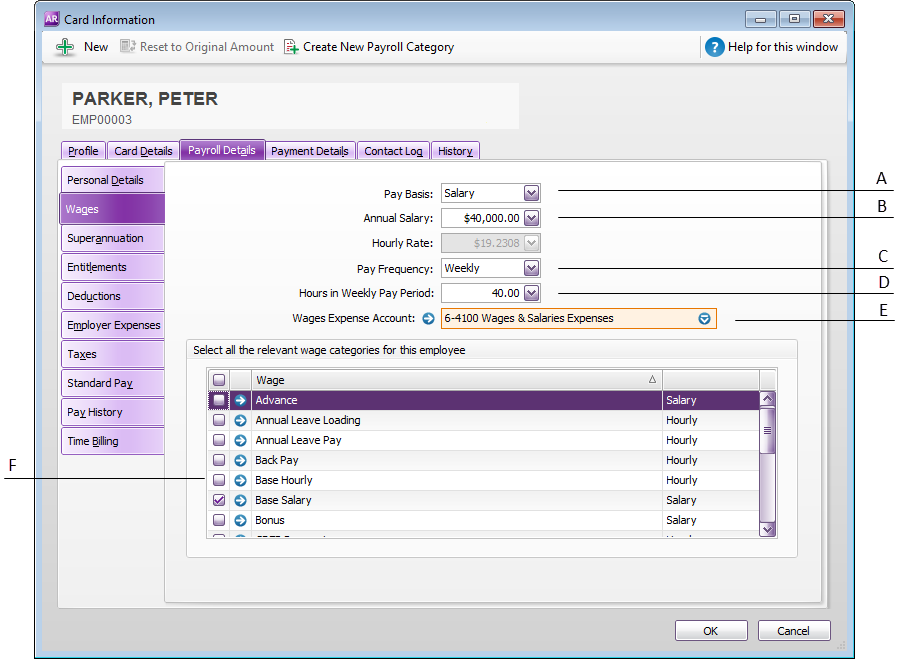The height and width of the screenshot is (659, 906).
Task: Open the Bonus detail arrow
Action: (240, 520)
